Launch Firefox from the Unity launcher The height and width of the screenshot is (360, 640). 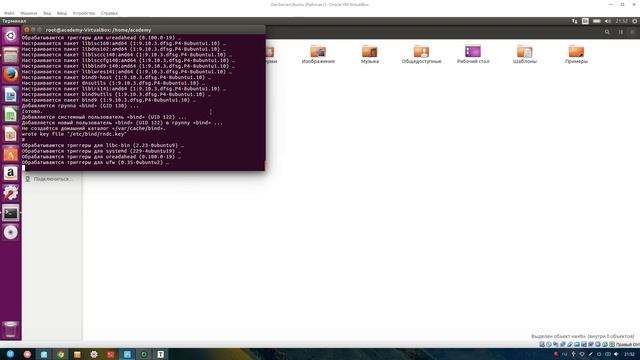pyautogui.click(x=11, y=75)
